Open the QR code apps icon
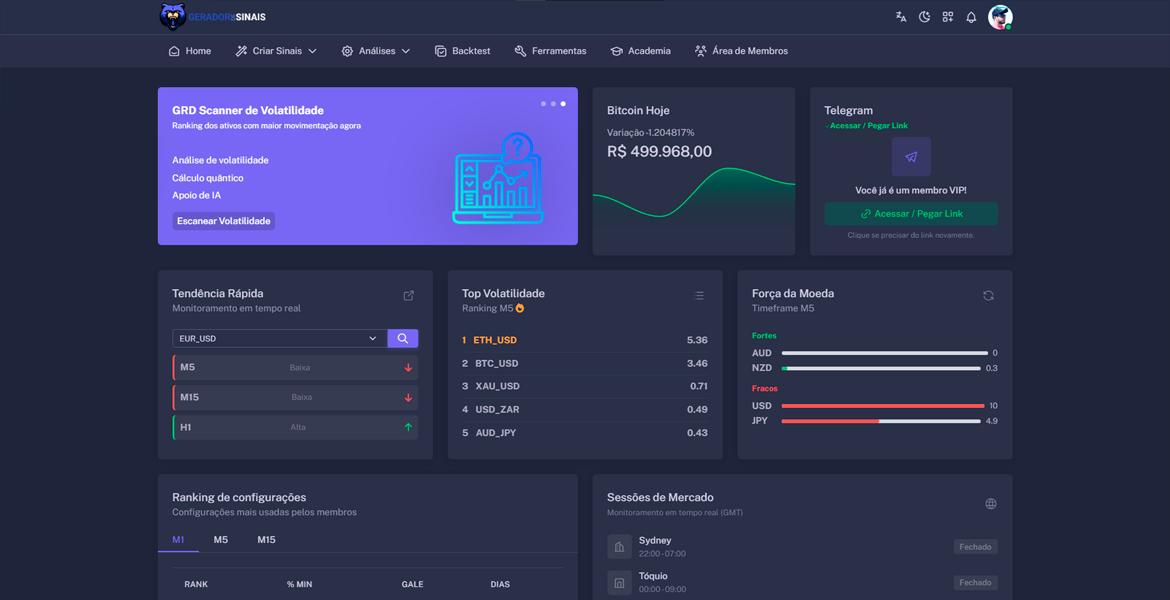Viewport: 1170px width, 600px height. (x=947, y=17)
